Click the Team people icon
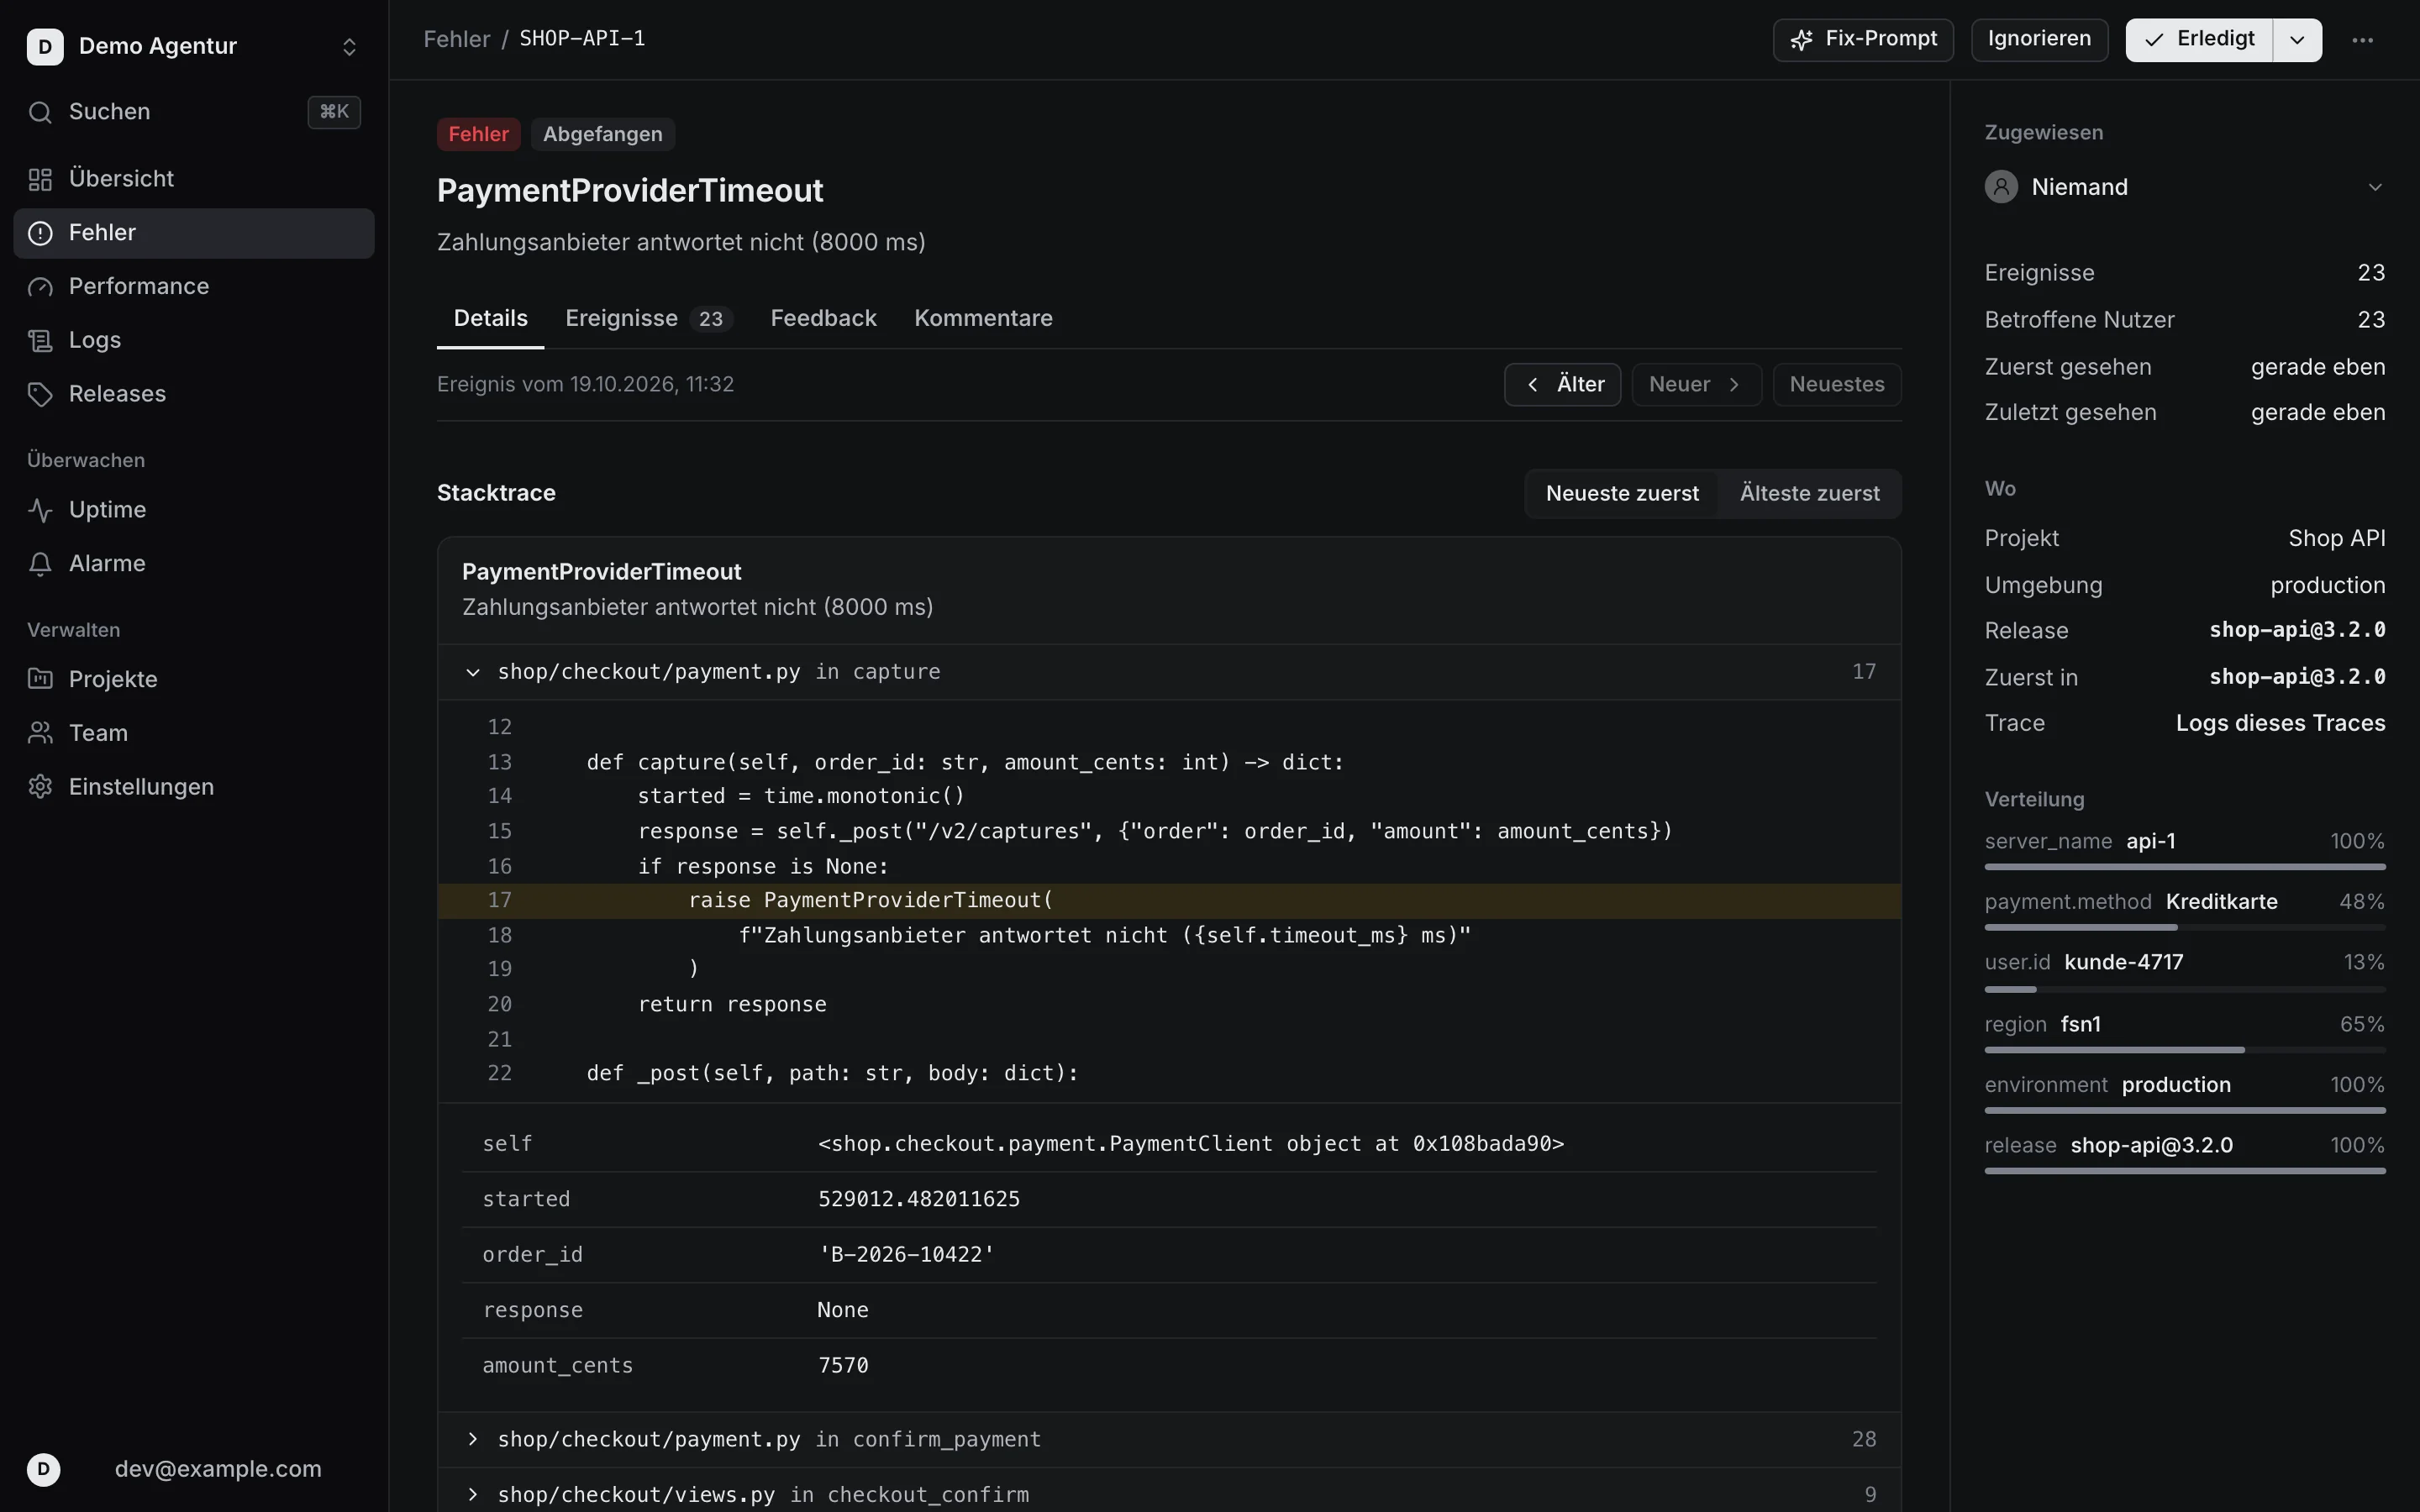The image size is (2420, 1512). 40,733
